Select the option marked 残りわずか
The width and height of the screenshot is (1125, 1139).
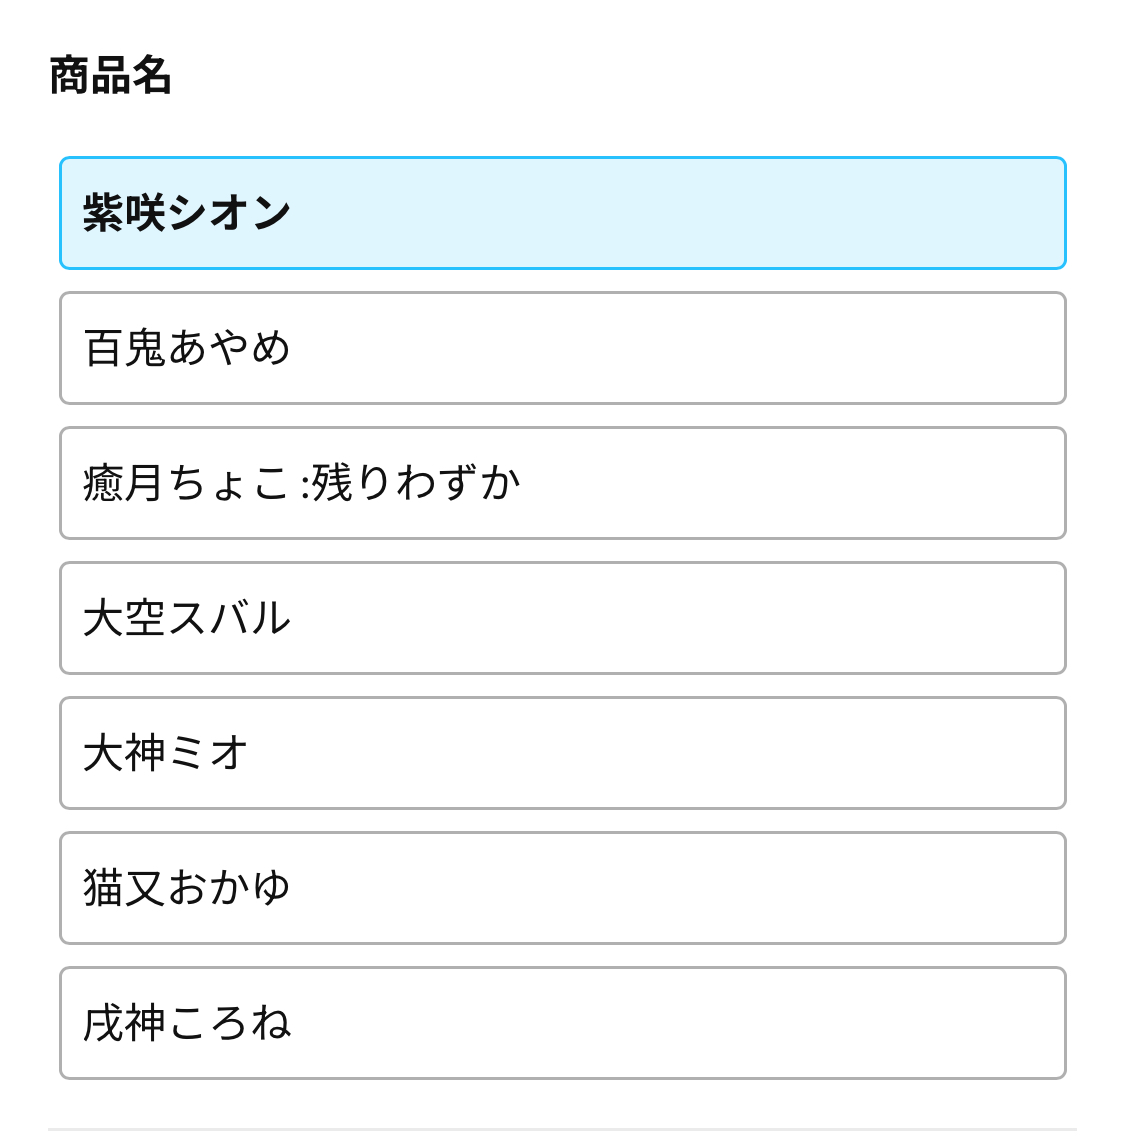click(x=562, y=483)
